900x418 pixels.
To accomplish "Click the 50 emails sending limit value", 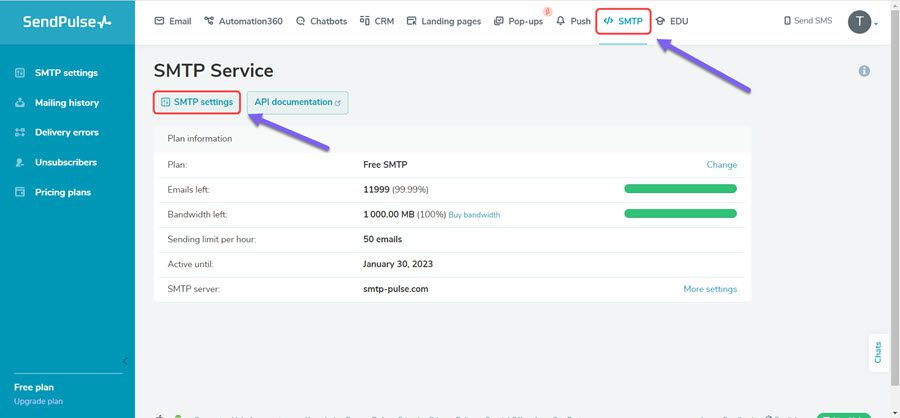I will click(382, 239).
